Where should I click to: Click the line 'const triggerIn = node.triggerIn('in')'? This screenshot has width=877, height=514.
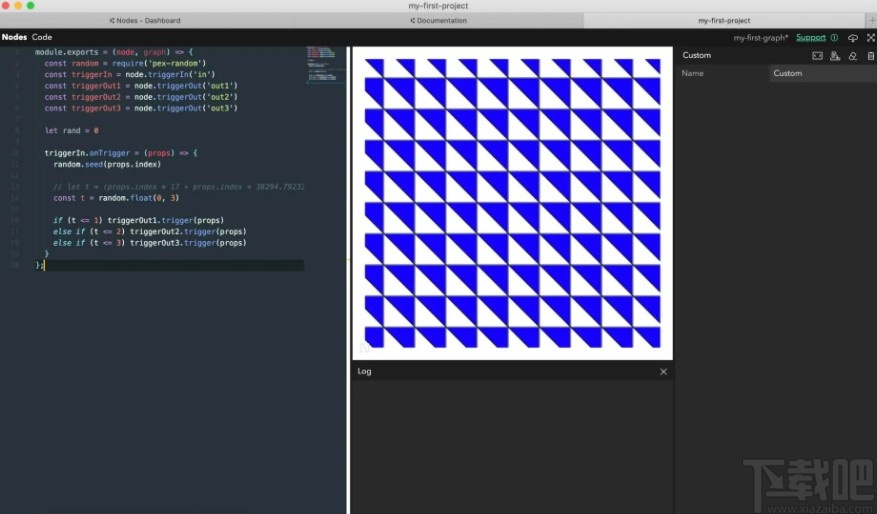click(130, 74)
